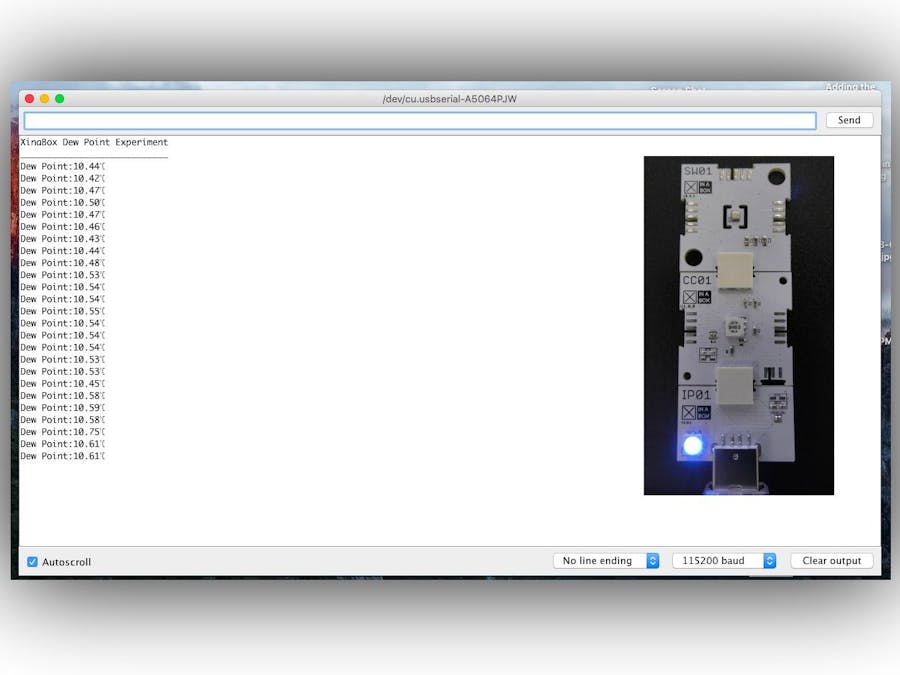Click the Dew Point:10.59 line

(63, 408)
